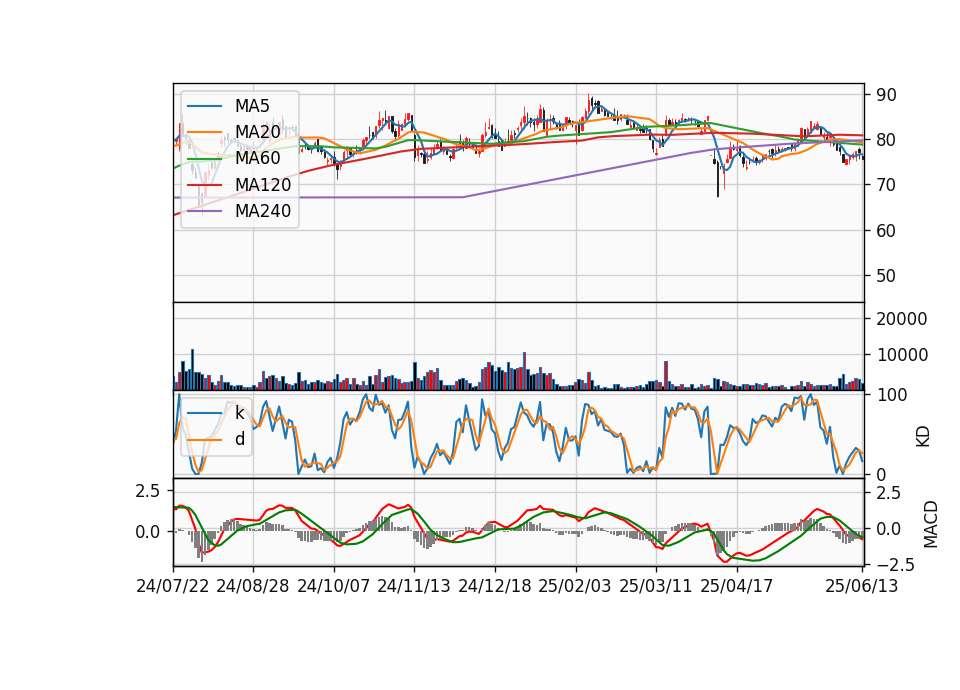Select the orange d line legend sample
The width and height of the screenshot is (960, 690).
[204, 440]
